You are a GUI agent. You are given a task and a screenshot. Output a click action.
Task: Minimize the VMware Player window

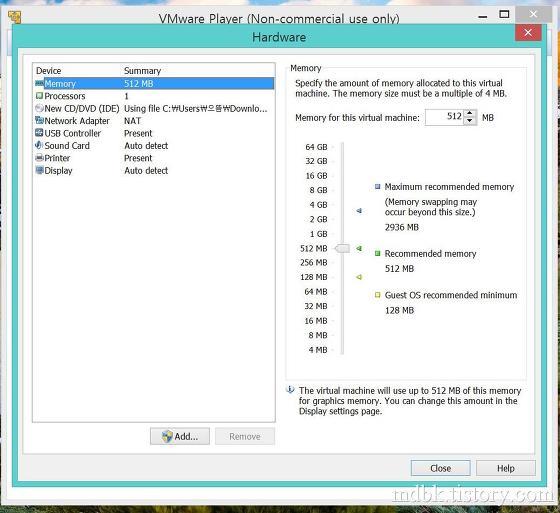483,16
